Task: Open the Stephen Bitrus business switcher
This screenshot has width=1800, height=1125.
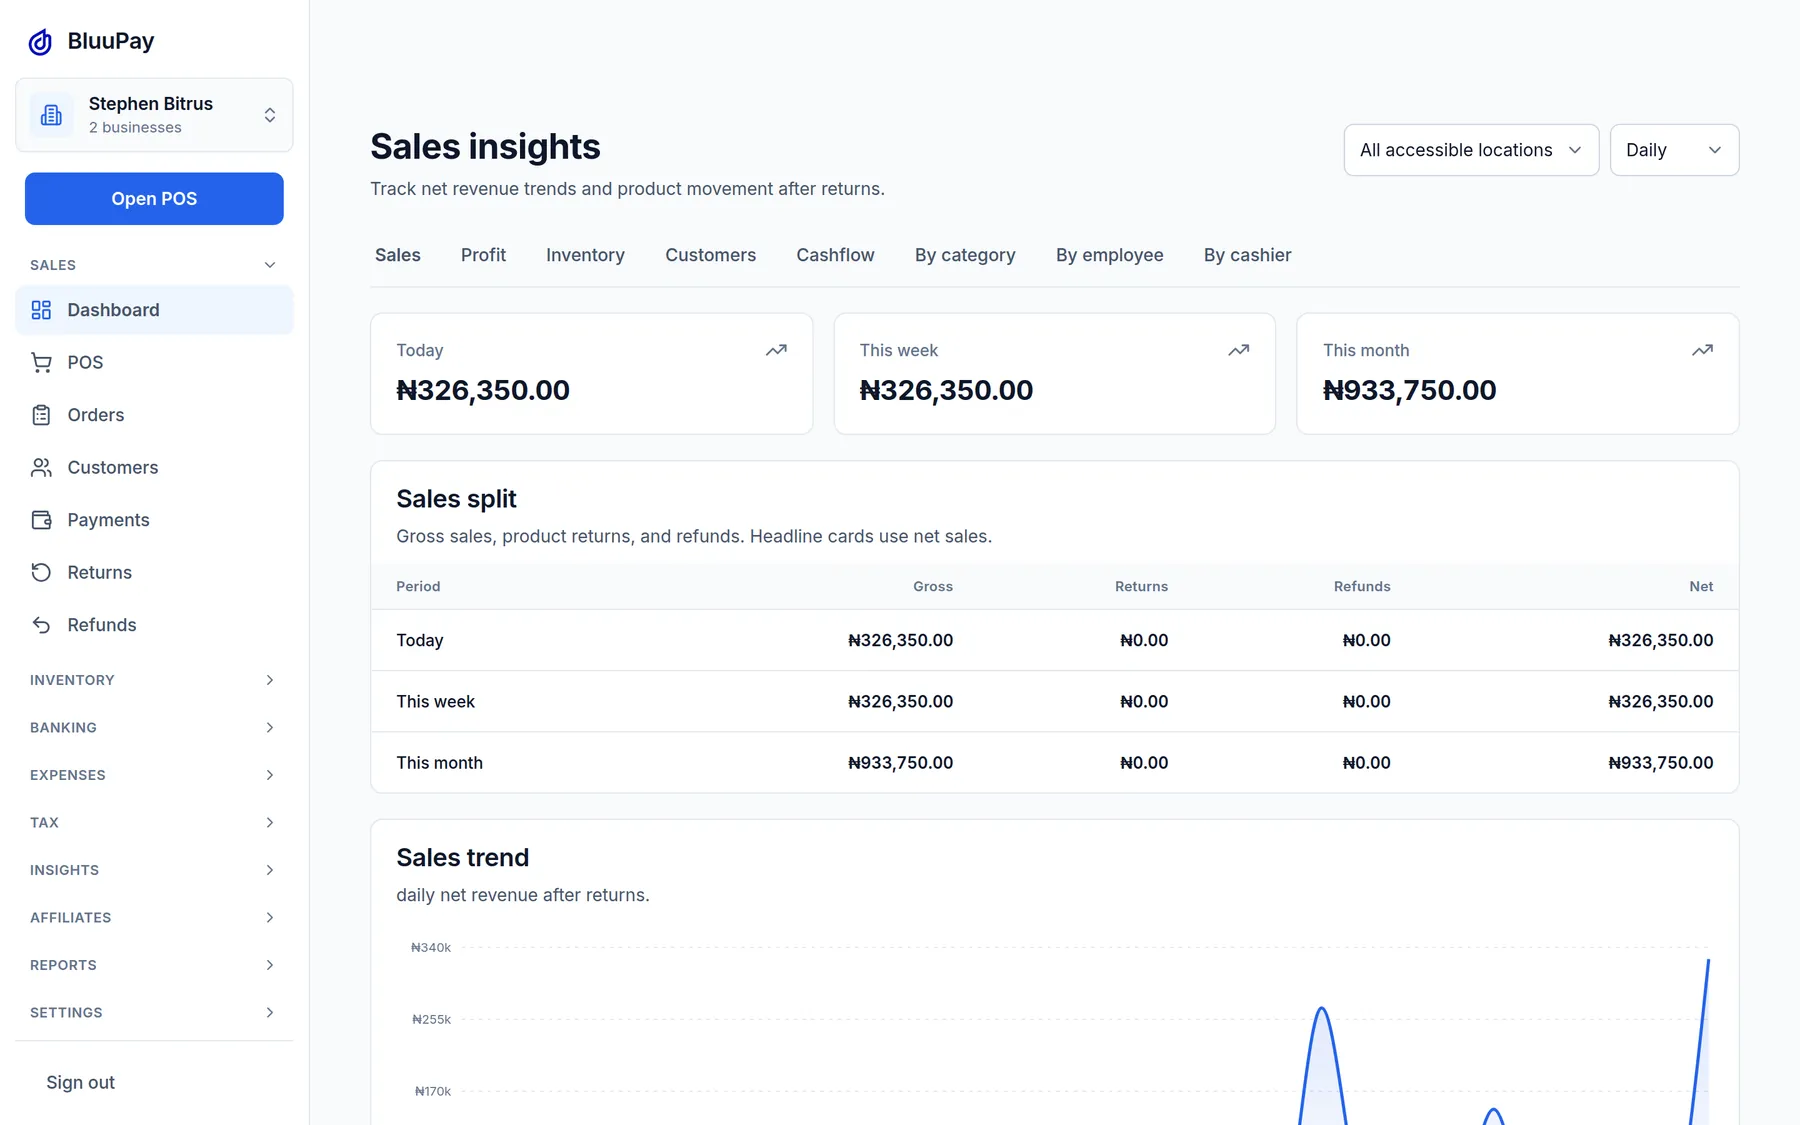Action: click(x=154, y=115)
